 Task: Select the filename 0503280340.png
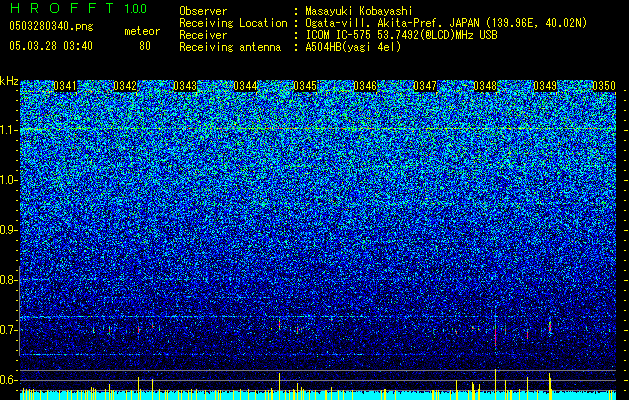[x=51, y=26]
